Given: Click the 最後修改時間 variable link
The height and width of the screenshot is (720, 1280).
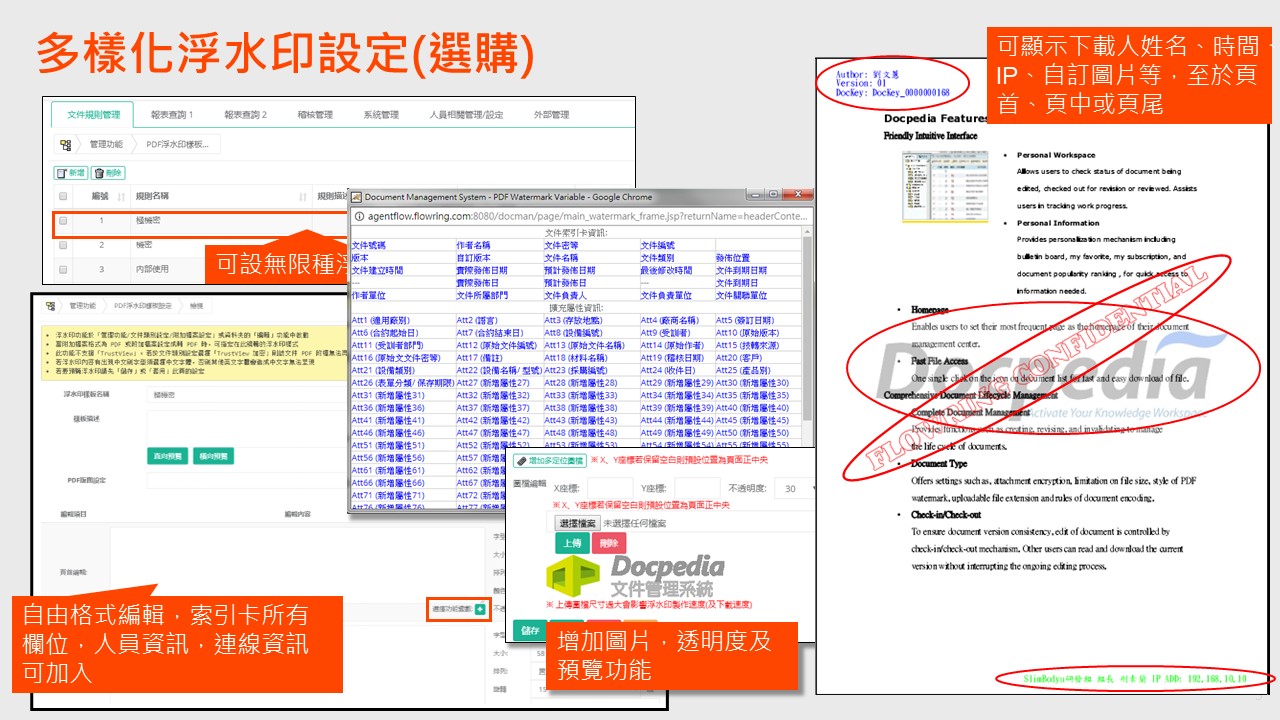Looking at the screenshot, I should coord(666,271).
